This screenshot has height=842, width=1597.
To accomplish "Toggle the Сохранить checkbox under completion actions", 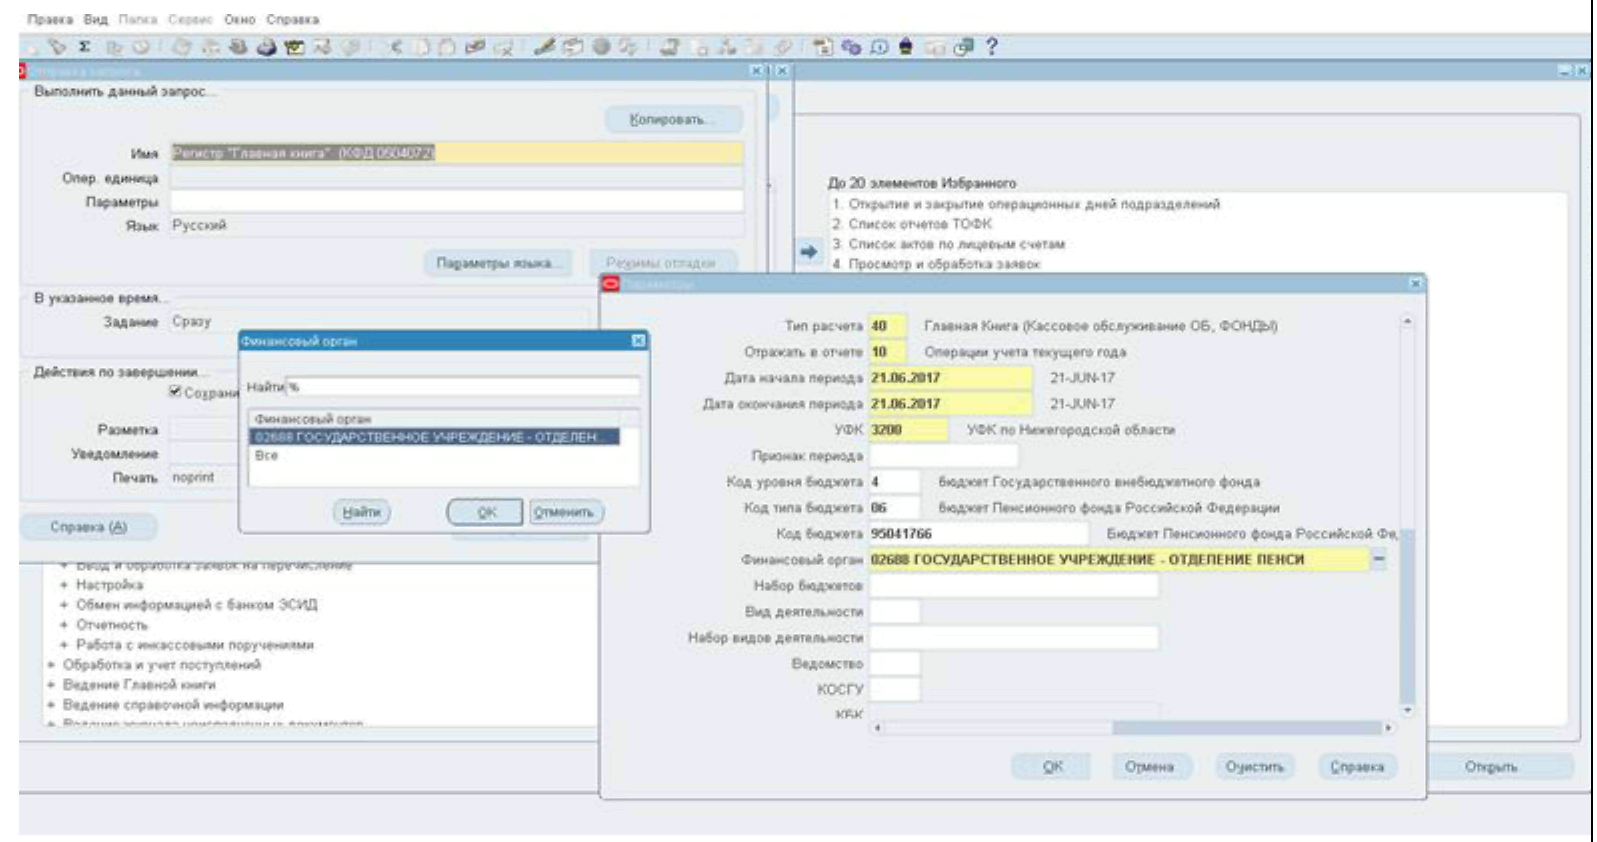I will (176, 392).
